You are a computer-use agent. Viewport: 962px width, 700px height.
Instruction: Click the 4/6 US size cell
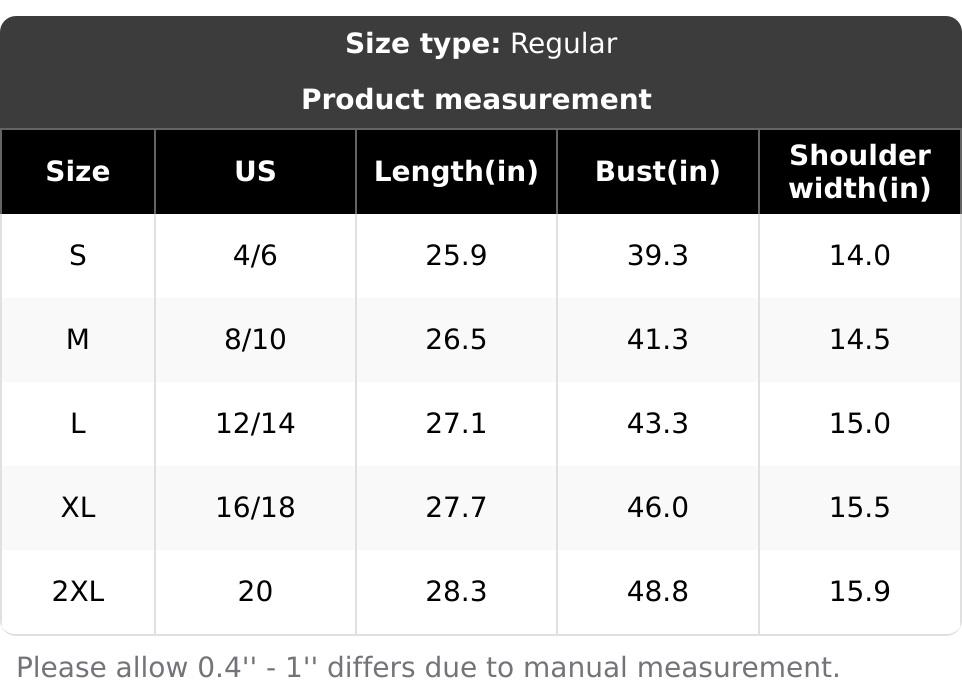pyautogui.click(x=255, y=256)
